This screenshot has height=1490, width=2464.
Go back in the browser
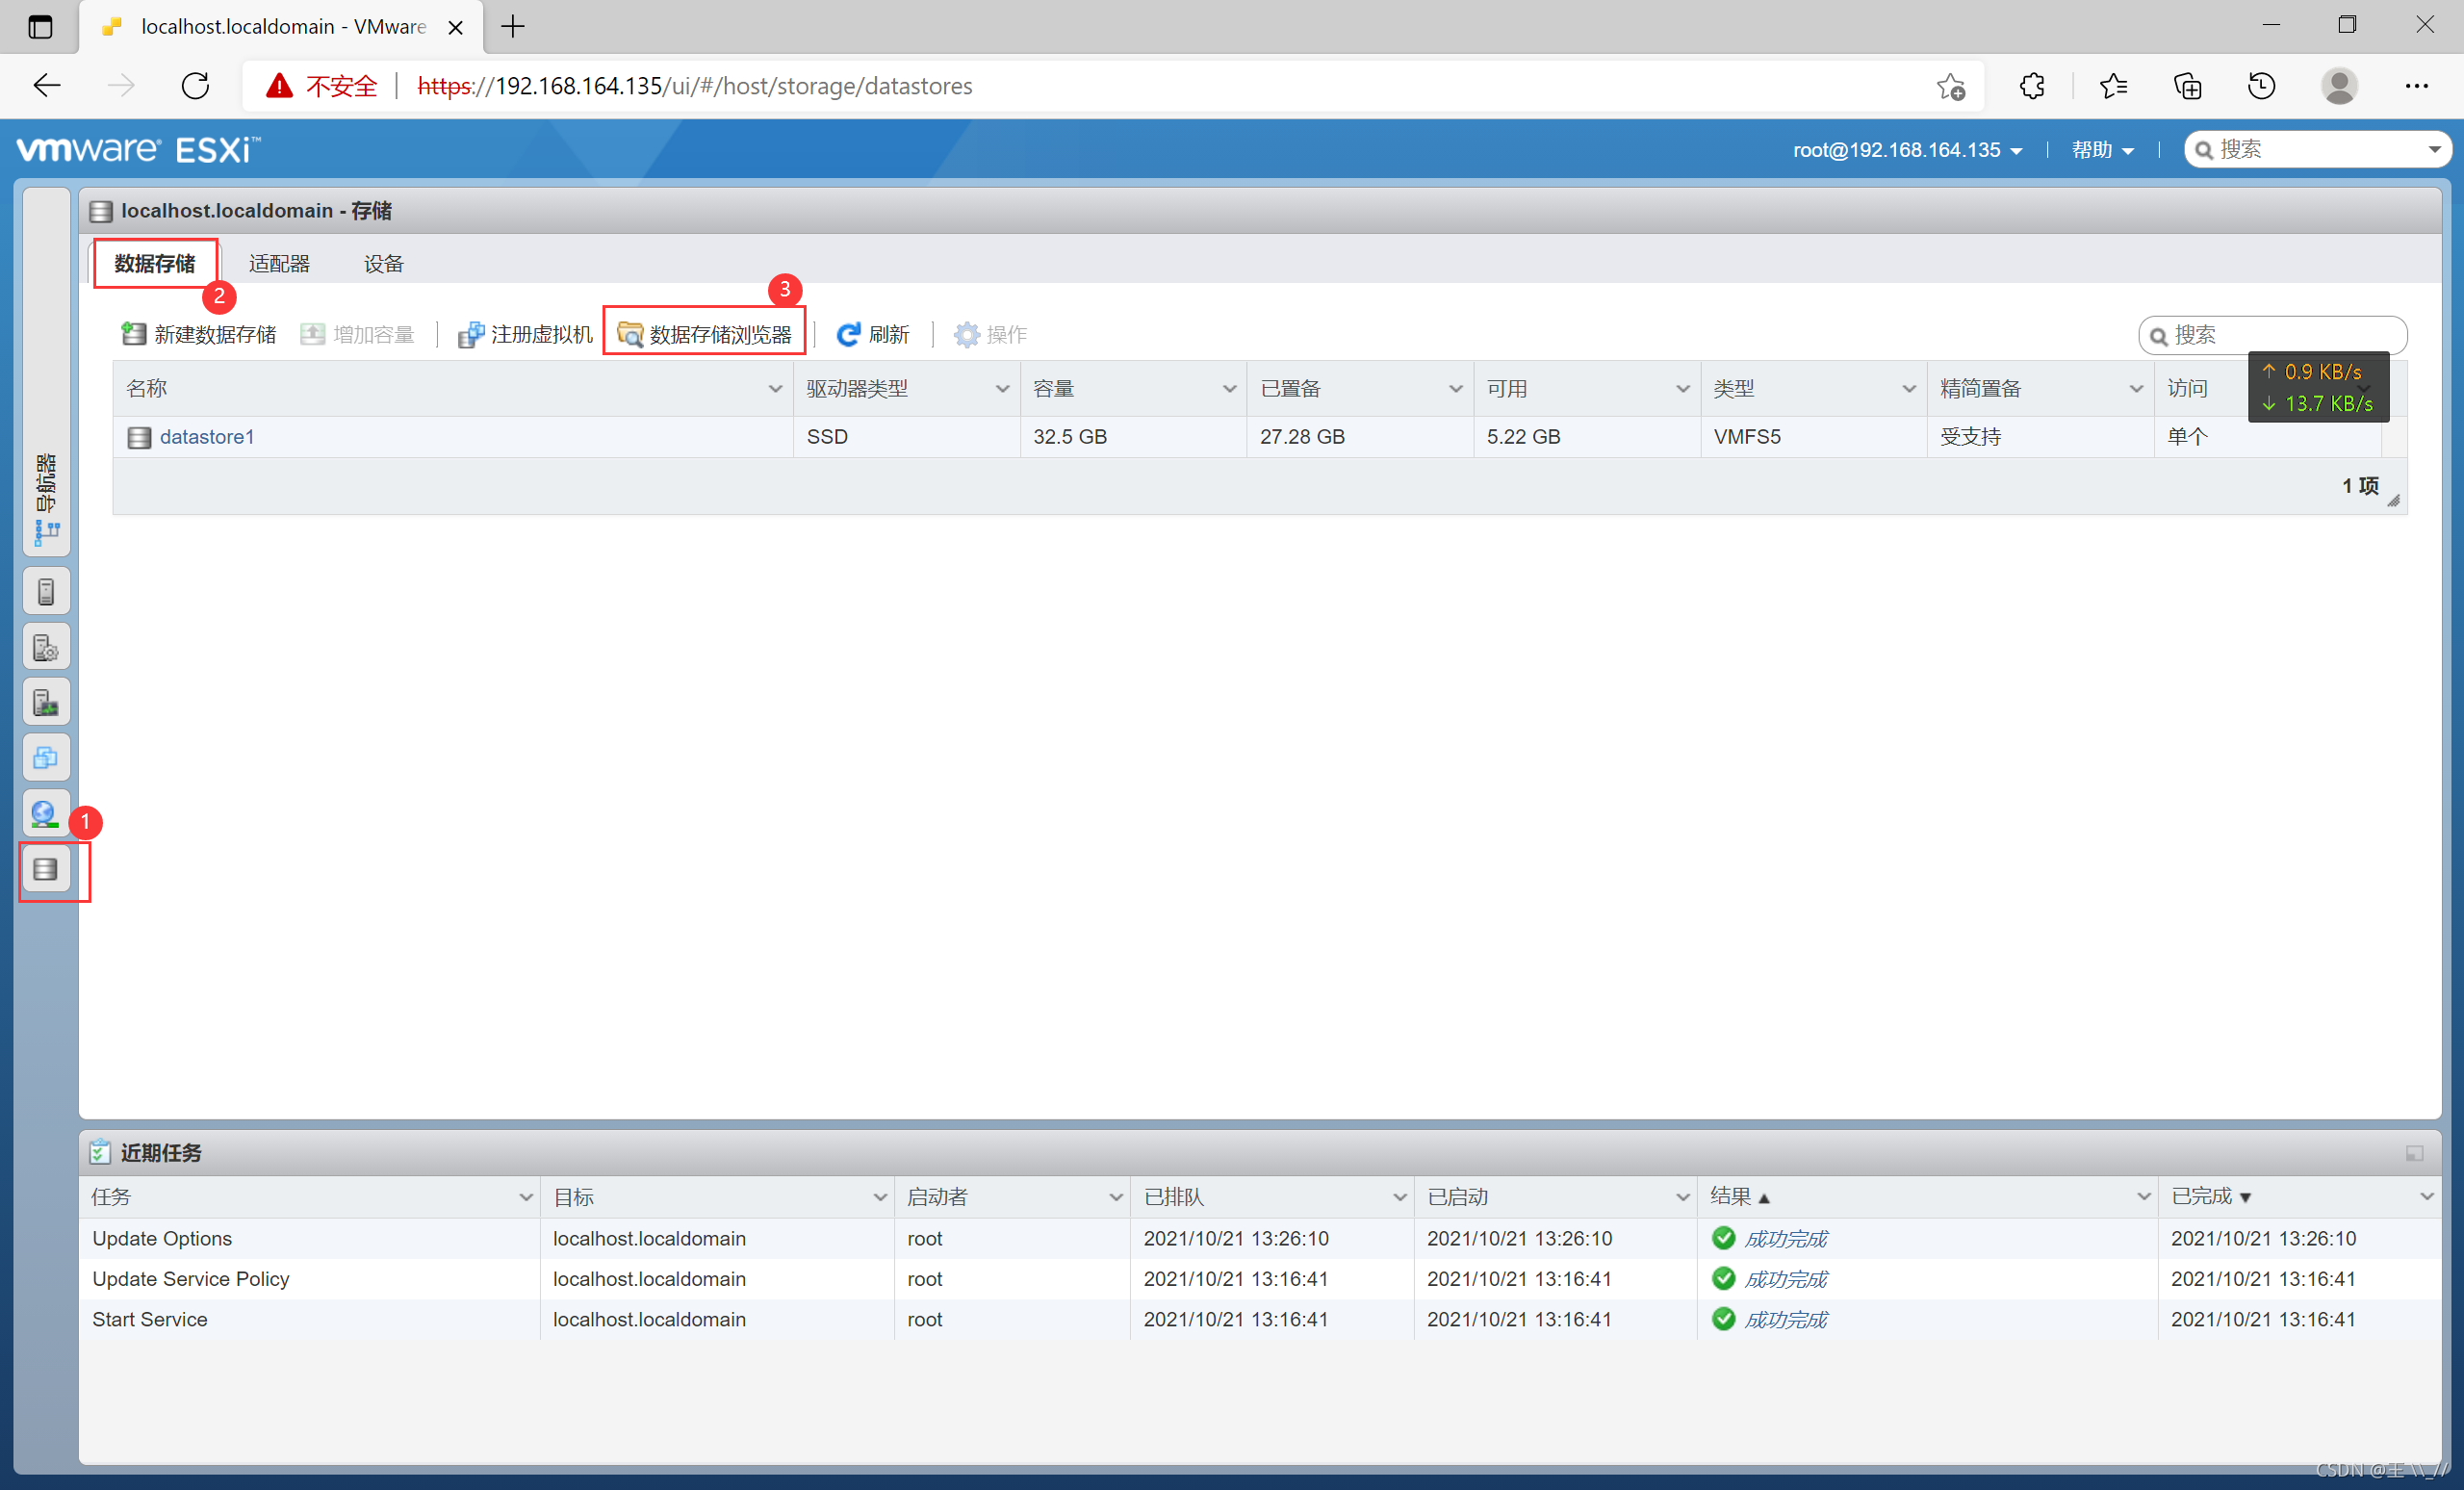click(x=47, y=86)
